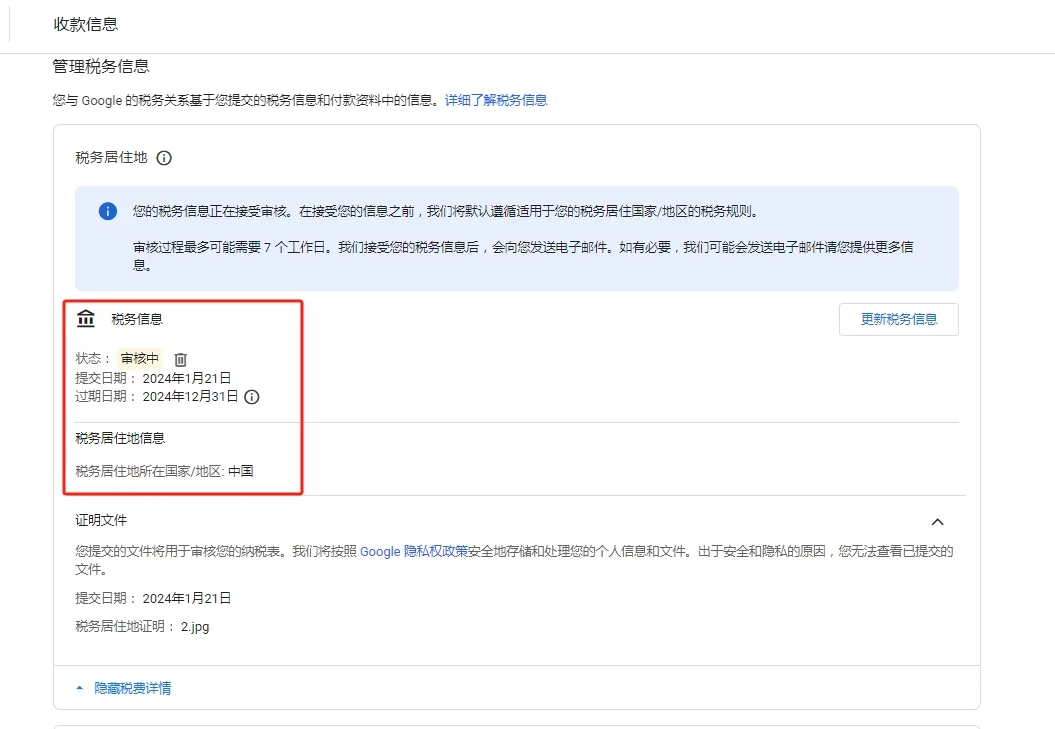This screenshot has height=729, width=1055.
Task: Click the 收款信息 page title
Action: pos(86,24)
